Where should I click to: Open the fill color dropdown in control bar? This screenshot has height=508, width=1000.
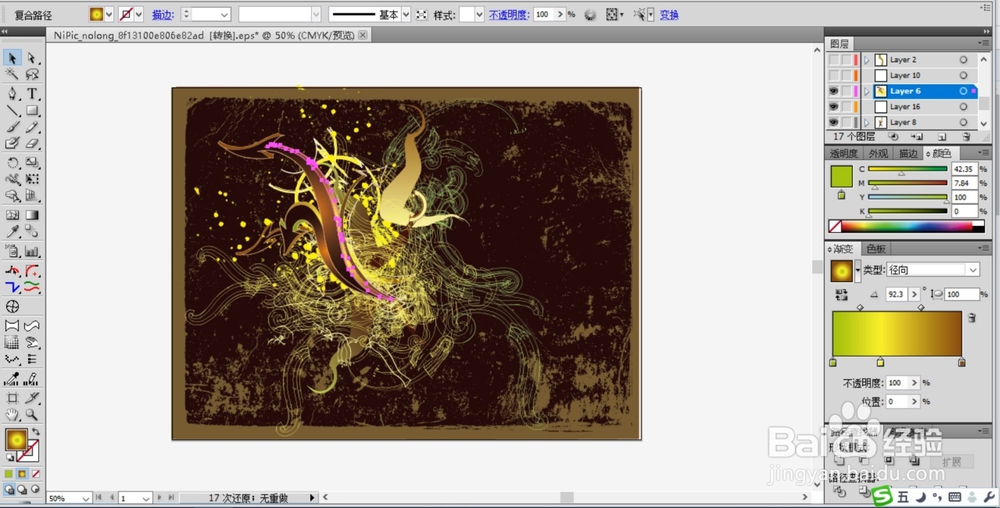[109, 14]
